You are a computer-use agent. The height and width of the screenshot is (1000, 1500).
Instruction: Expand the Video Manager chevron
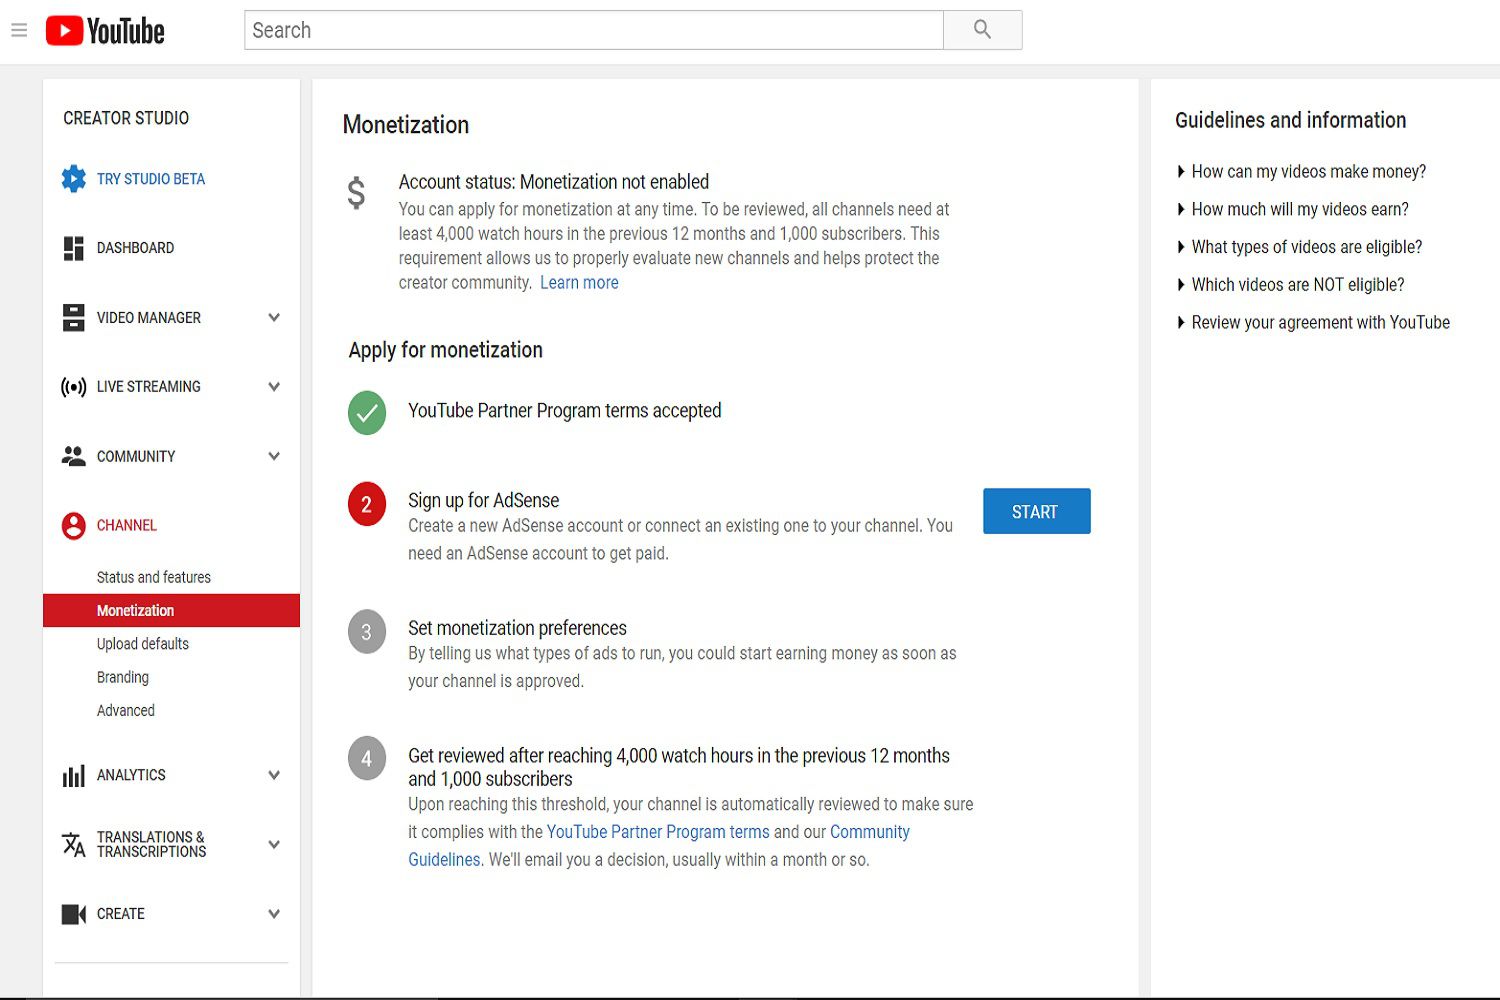[x=274, y=318]
